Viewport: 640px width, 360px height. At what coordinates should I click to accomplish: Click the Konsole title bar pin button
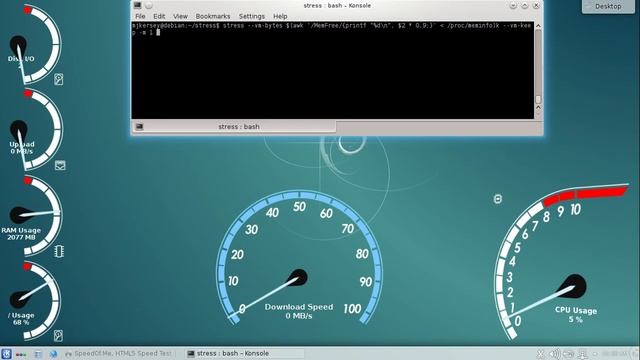tap(149, 5)
